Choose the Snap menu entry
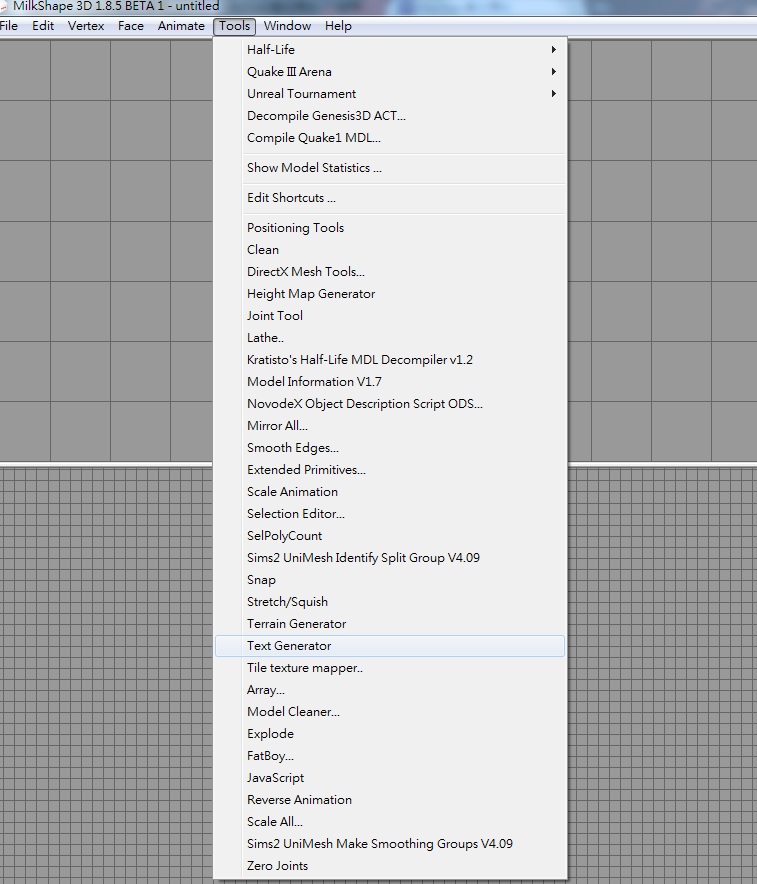757x884 pixels. (x=389, y=579)
